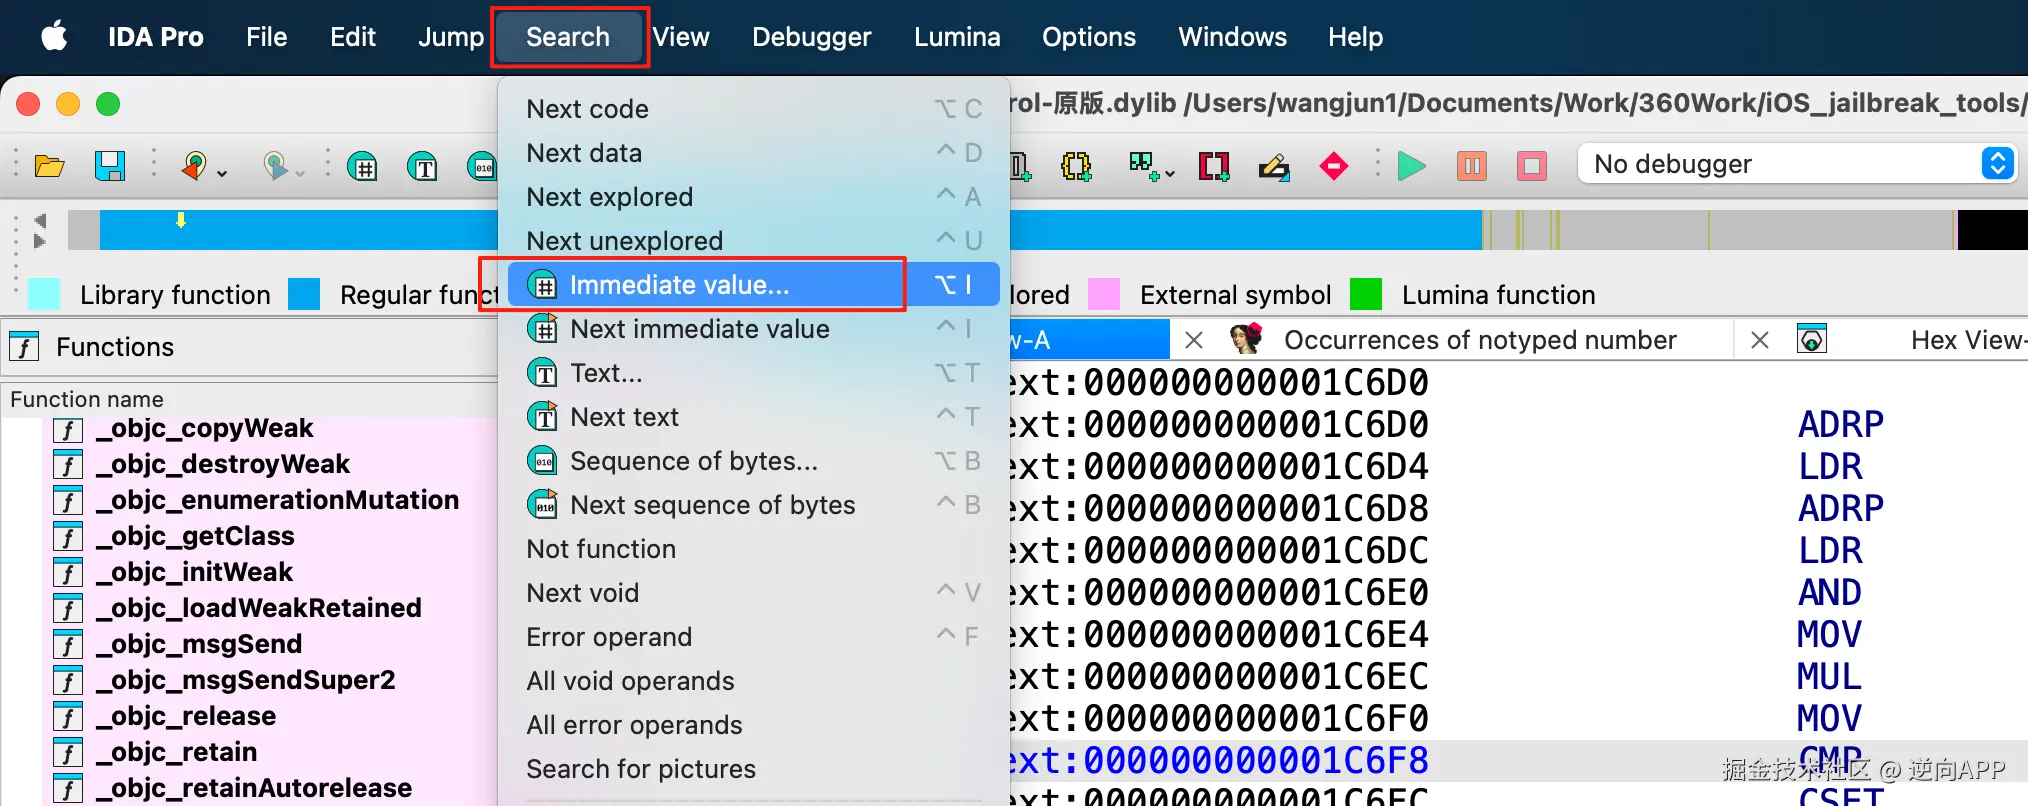This screenshot has width=2028, height=806.
Task: Click function icon next to _objc_copyWeak
Action: tap(68, 429)
